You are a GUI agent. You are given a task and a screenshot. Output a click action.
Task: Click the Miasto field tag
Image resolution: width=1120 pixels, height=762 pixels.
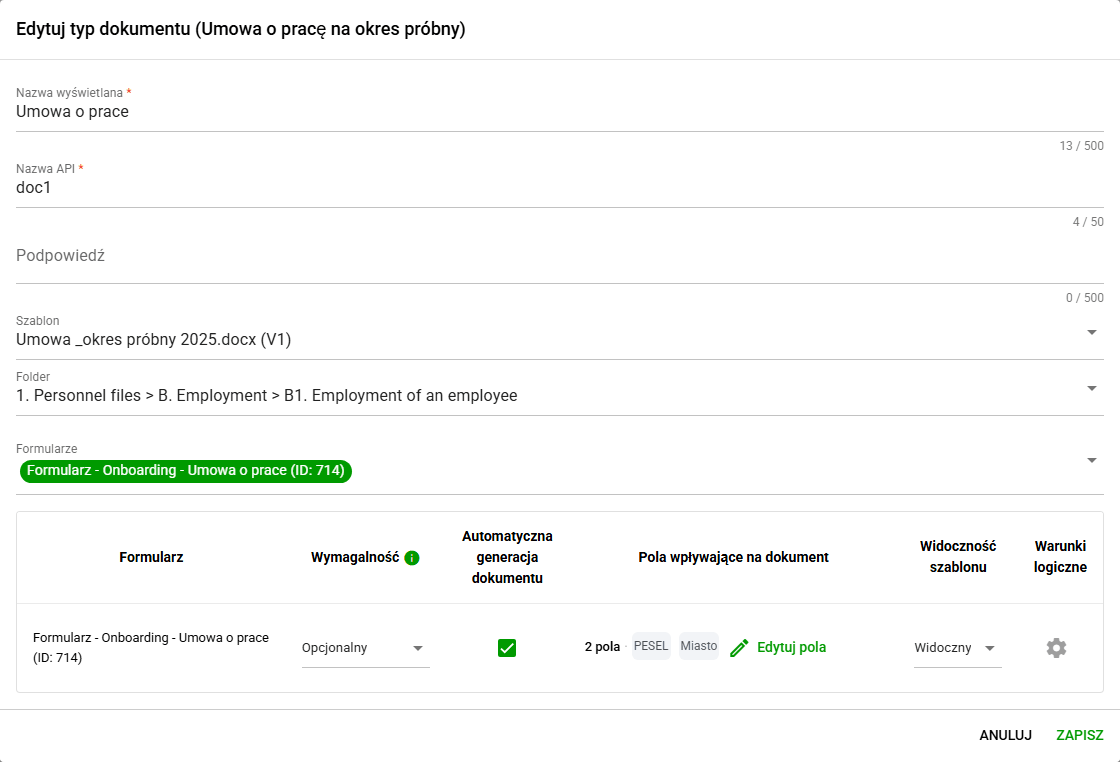click(x=699, y=646)
